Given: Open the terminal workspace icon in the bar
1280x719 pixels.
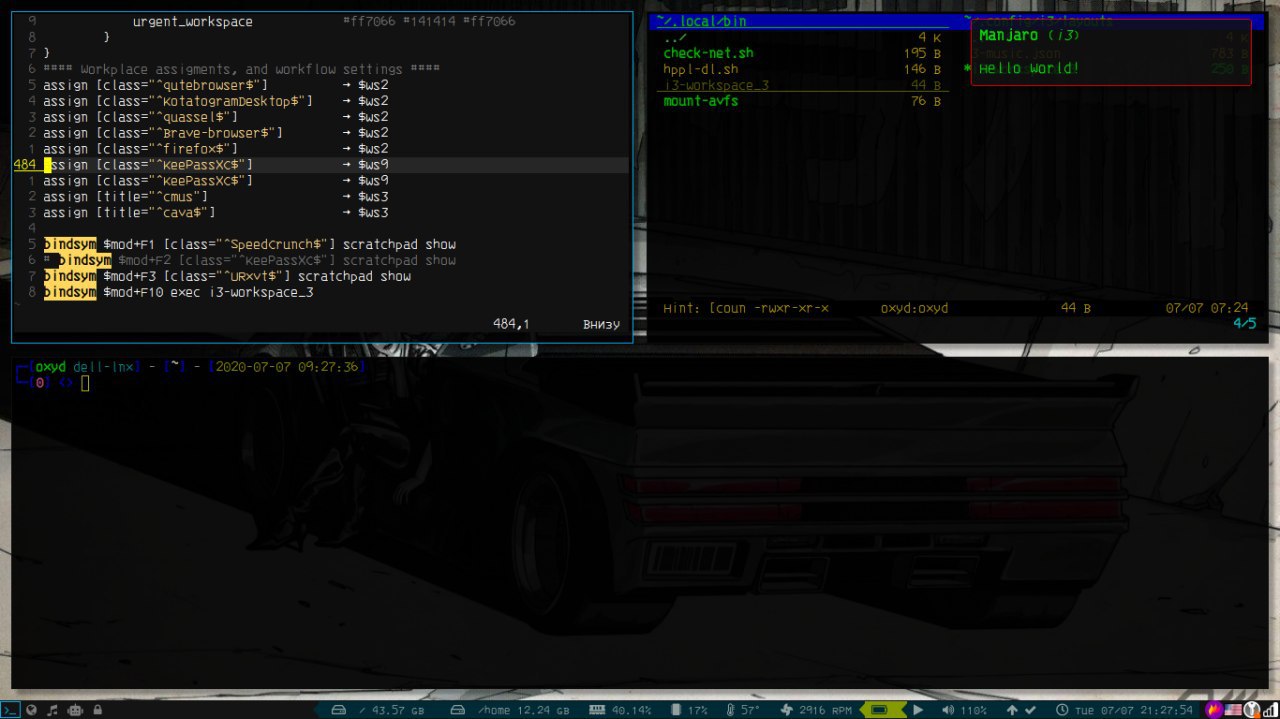Looking at the screenshot, I should [x=11, y=710].
